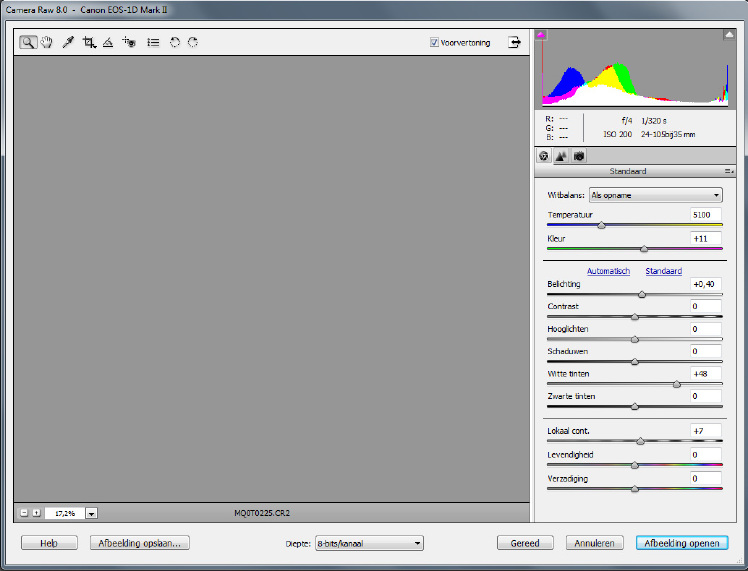748x571 pixels.
Task: Toggle shadow clipping warning in histogram
Action: 541,35
